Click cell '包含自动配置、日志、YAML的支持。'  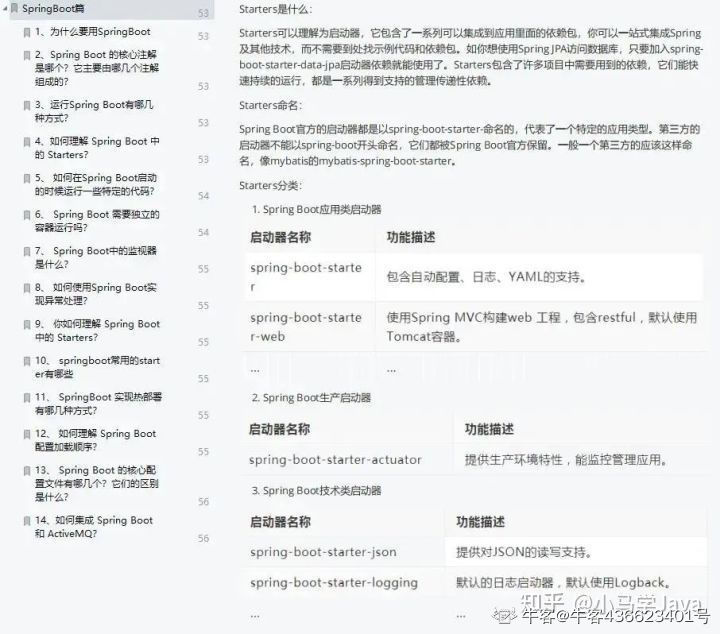[486, 277]
